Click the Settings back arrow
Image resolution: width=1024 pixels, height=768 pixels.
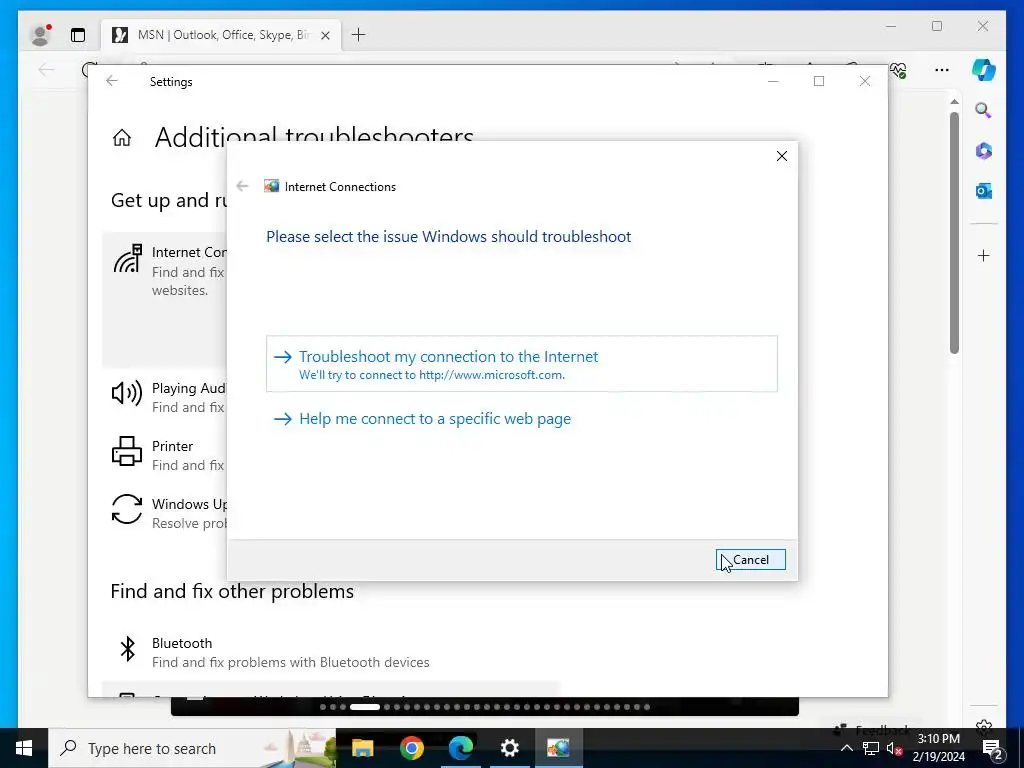click(x=112, y=81)
